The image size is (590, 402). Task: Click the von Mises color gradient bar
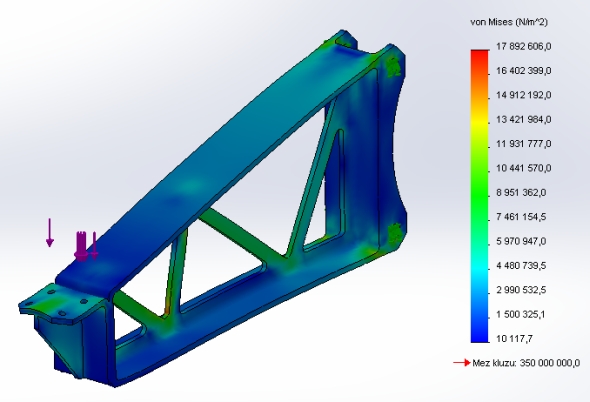(x=479, y=196)
